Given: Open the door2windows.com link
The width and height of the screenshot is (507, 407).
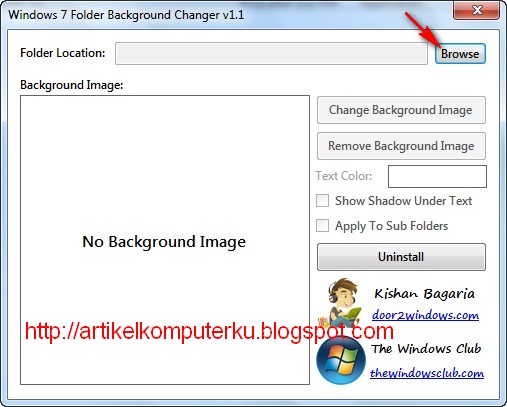Looking at the screenshot, I should 425,315.
